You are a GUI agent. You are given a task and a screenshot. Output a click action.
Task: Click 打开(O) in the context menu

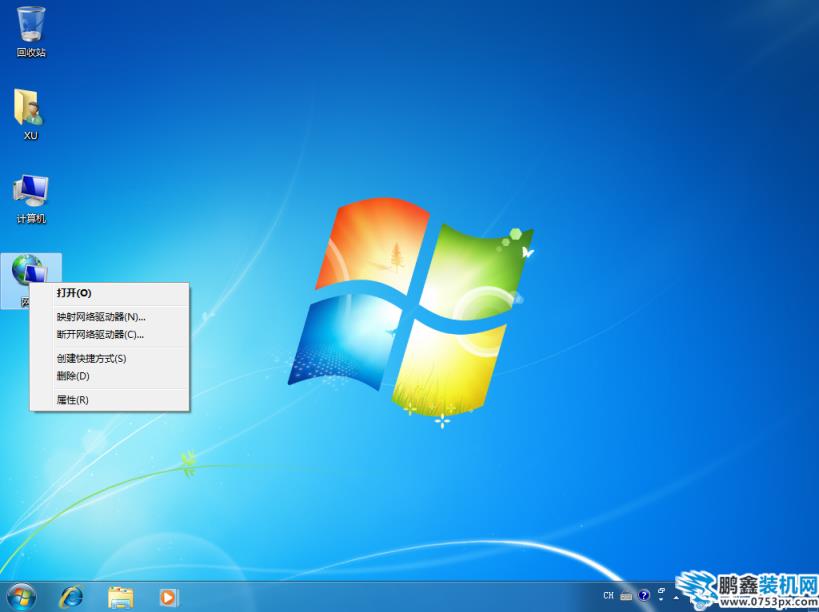(x=110, y=293)
